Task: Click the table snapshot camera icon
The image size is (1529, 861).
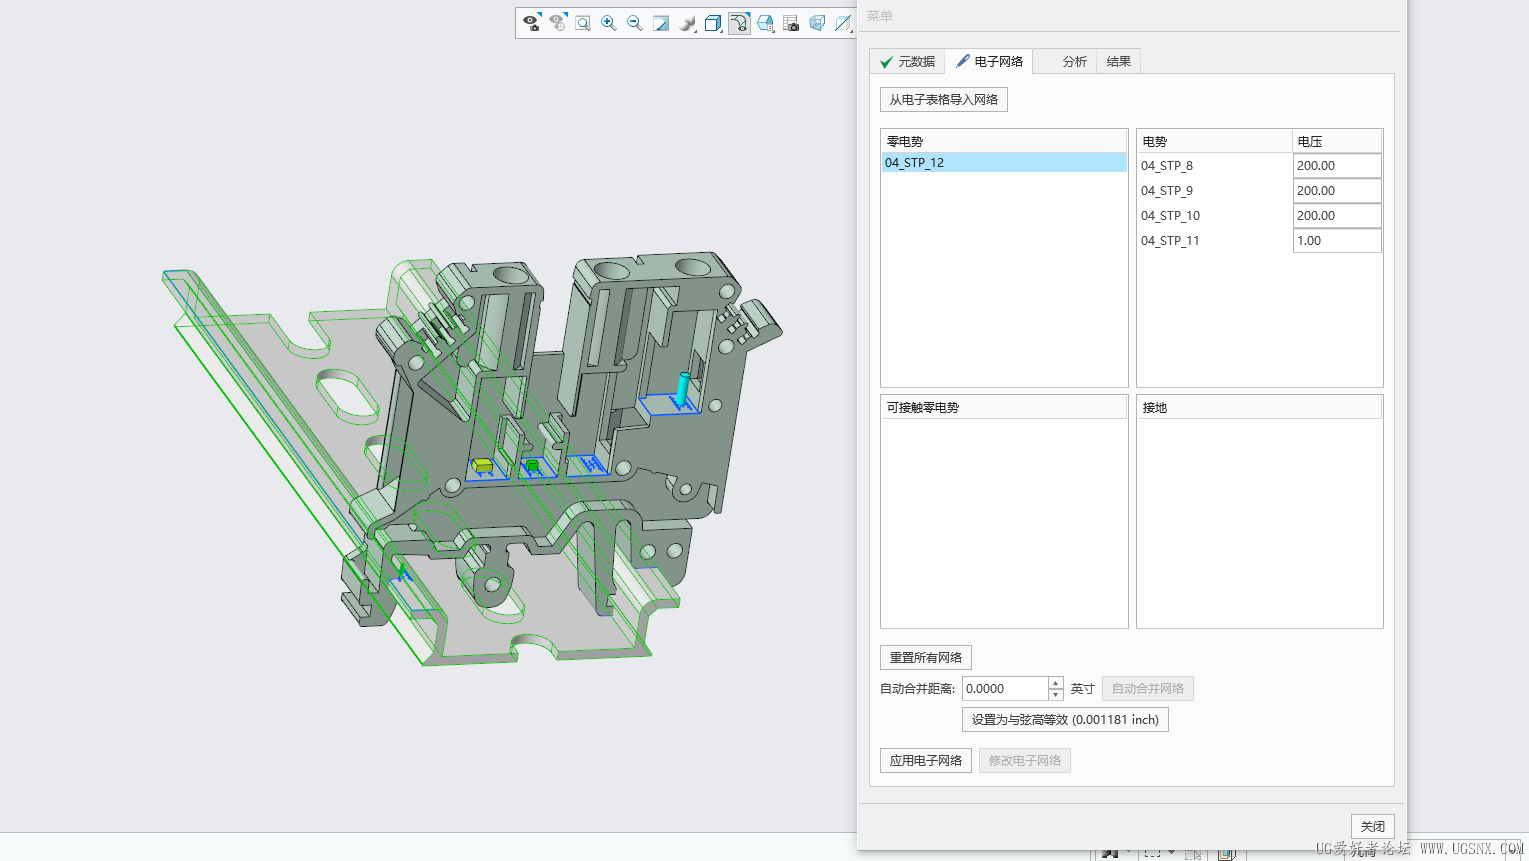Action: tap(791, 23)
